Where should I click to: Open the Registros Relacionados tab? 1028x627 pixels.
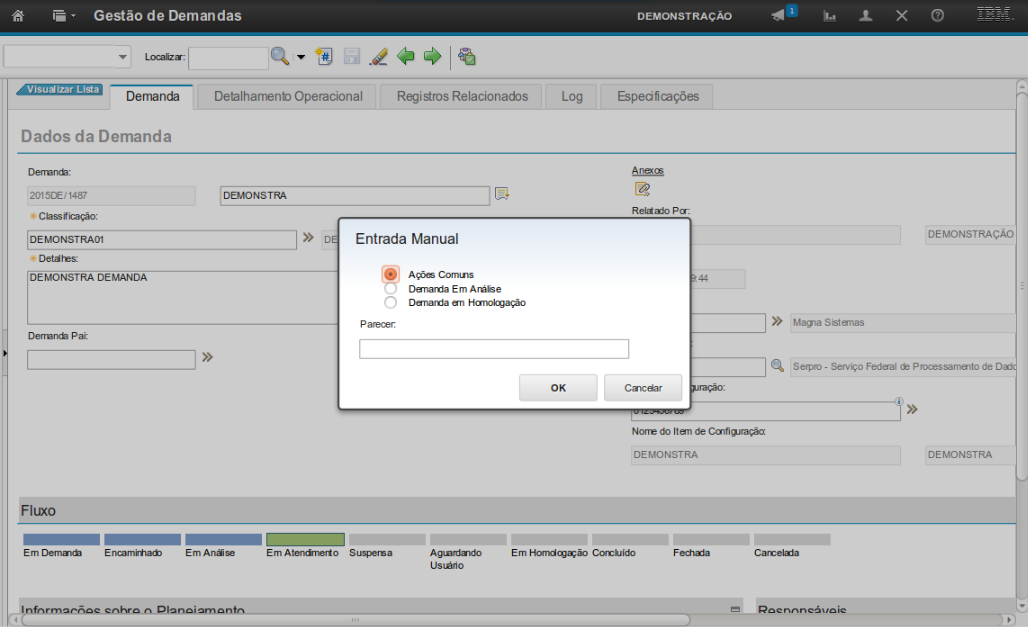(x=461, y=96)
